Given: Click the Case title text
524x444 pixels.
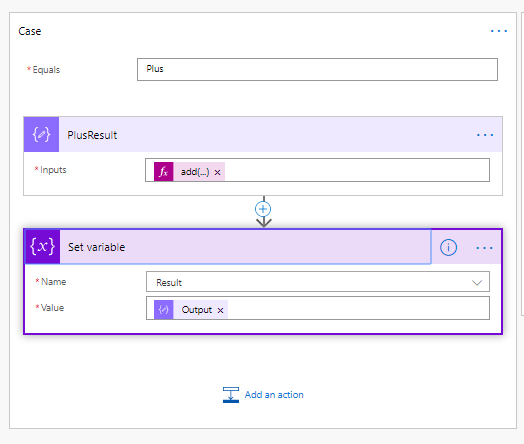Looking at the screenshot, I should (30, 31).
